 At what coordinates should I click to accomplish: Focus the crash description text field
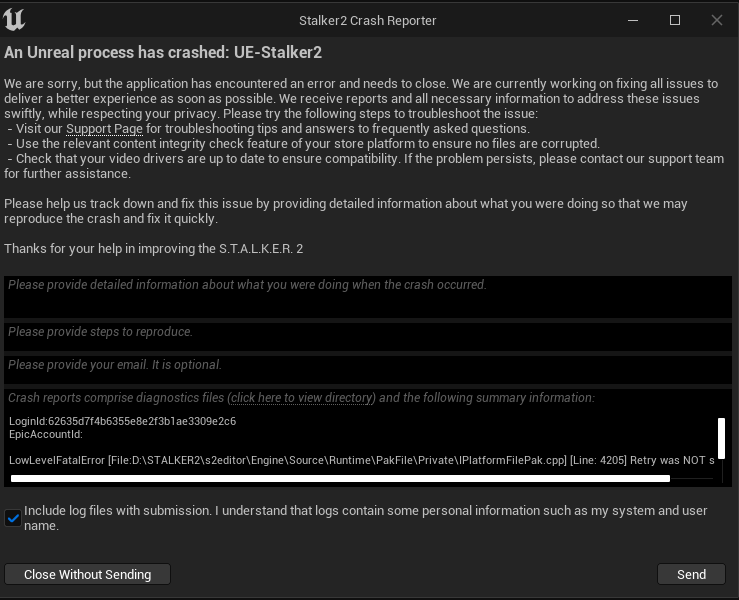click(368, 297)
